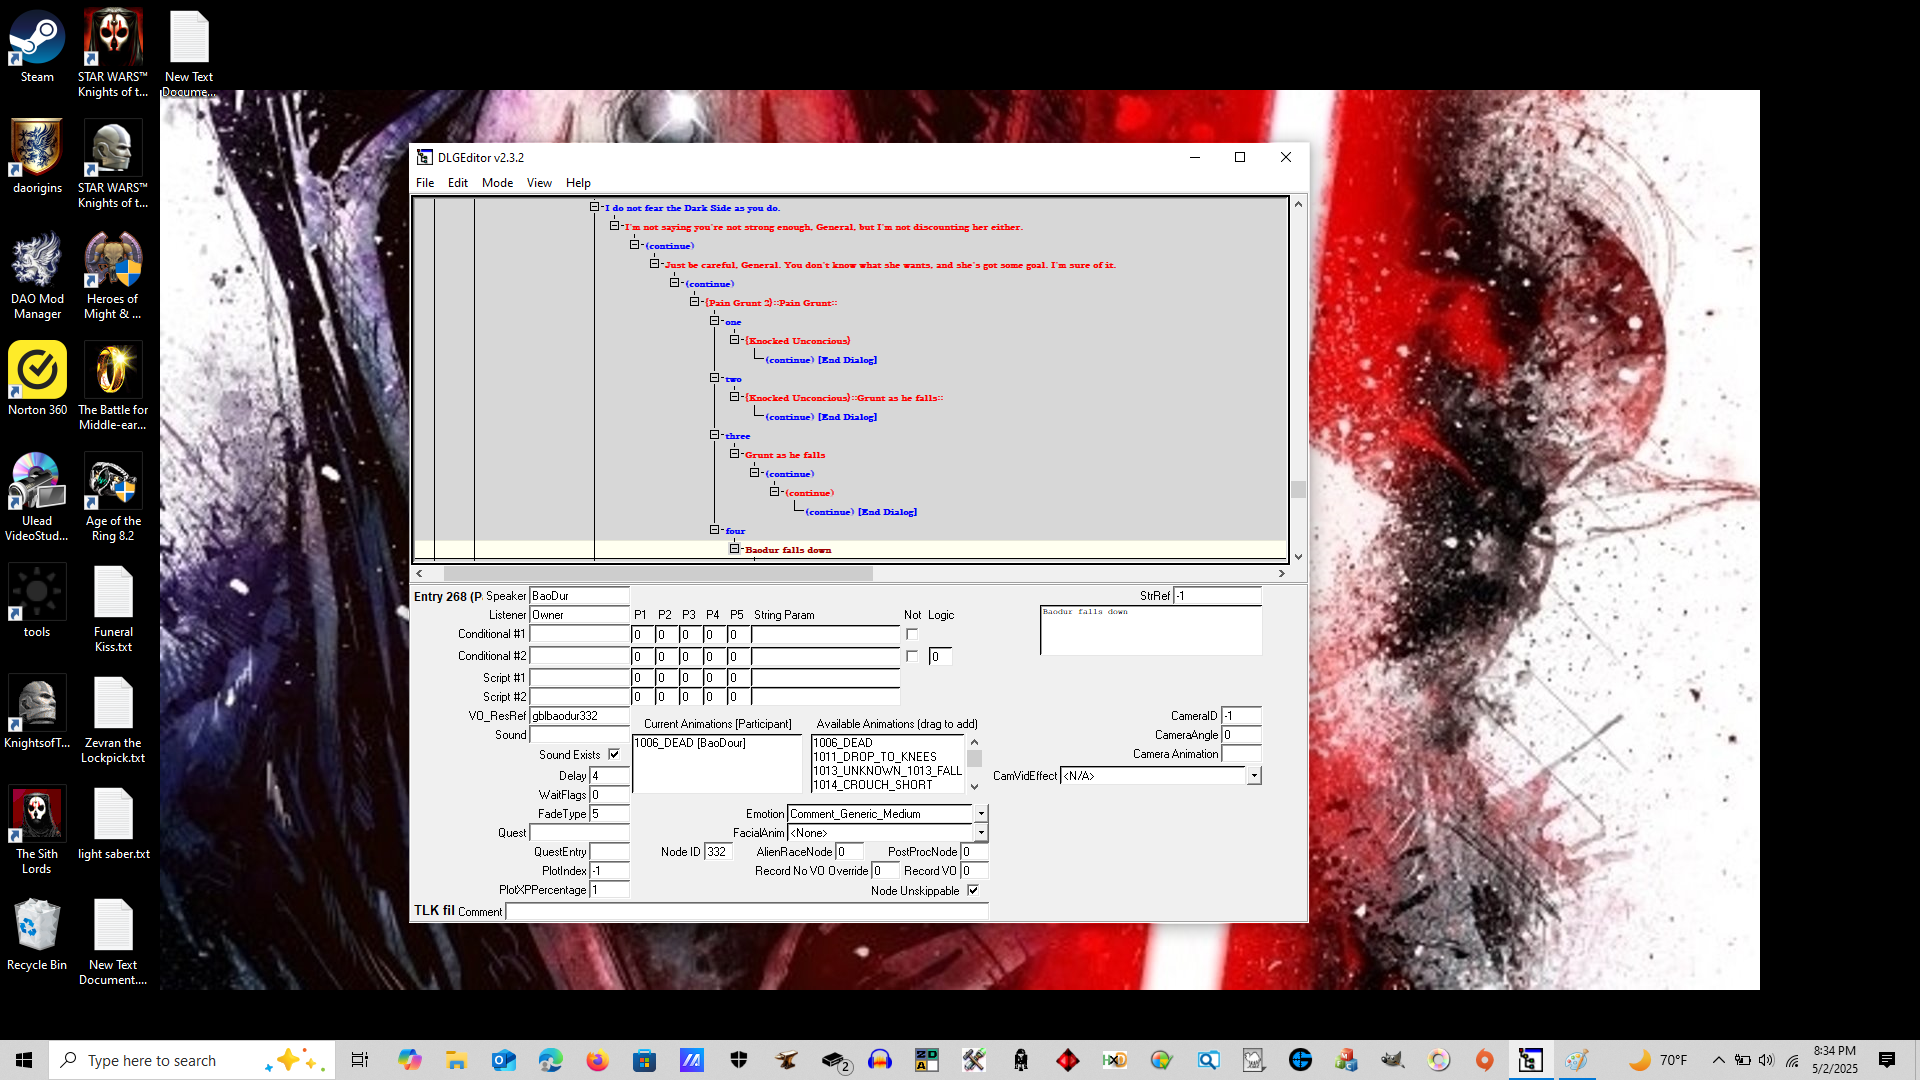This screenshot has height=1080, width=1920.
Task: Click the Speaker field with BaoDur
Action: coord(579,596)
